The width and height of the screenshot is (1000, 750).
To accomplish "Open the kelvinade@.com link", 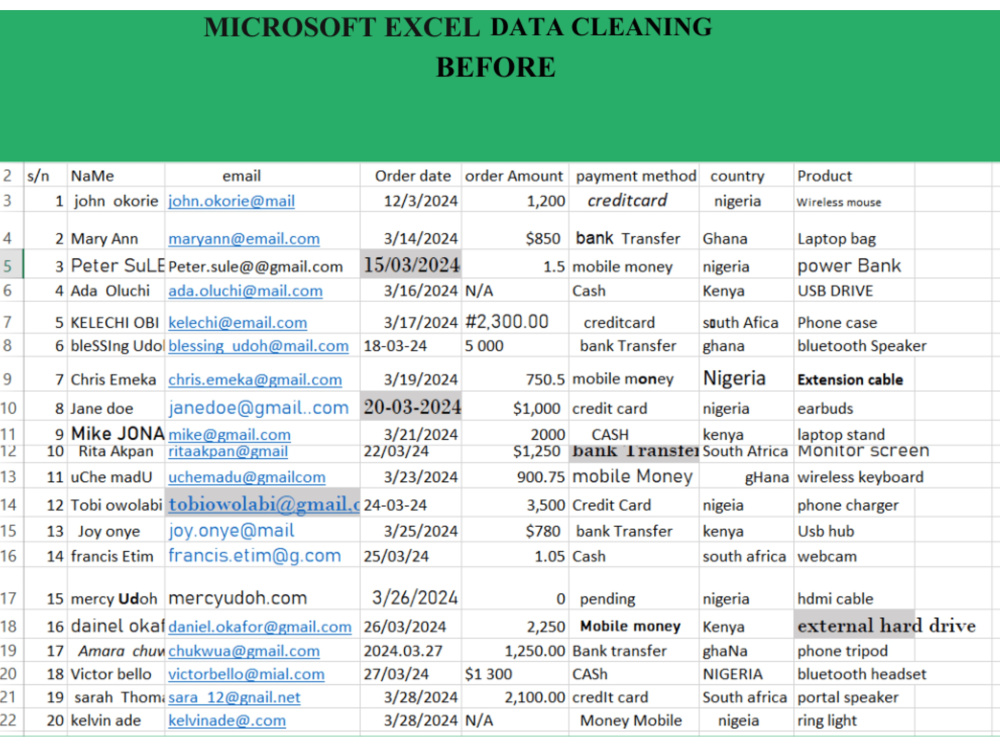I will tap(227, 721).
